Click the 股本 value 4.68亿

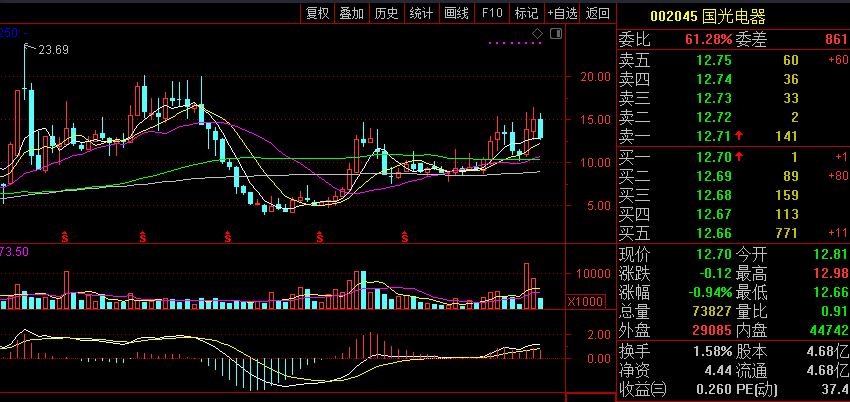(827, 351)
